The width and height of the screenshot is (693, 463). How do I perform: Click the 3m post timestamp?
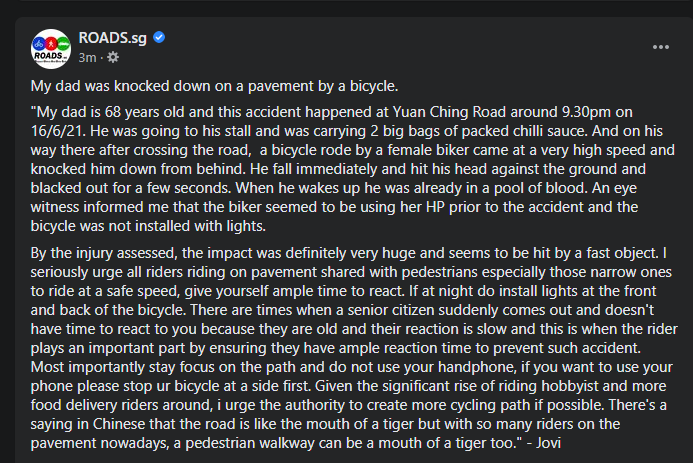[87, 57]
